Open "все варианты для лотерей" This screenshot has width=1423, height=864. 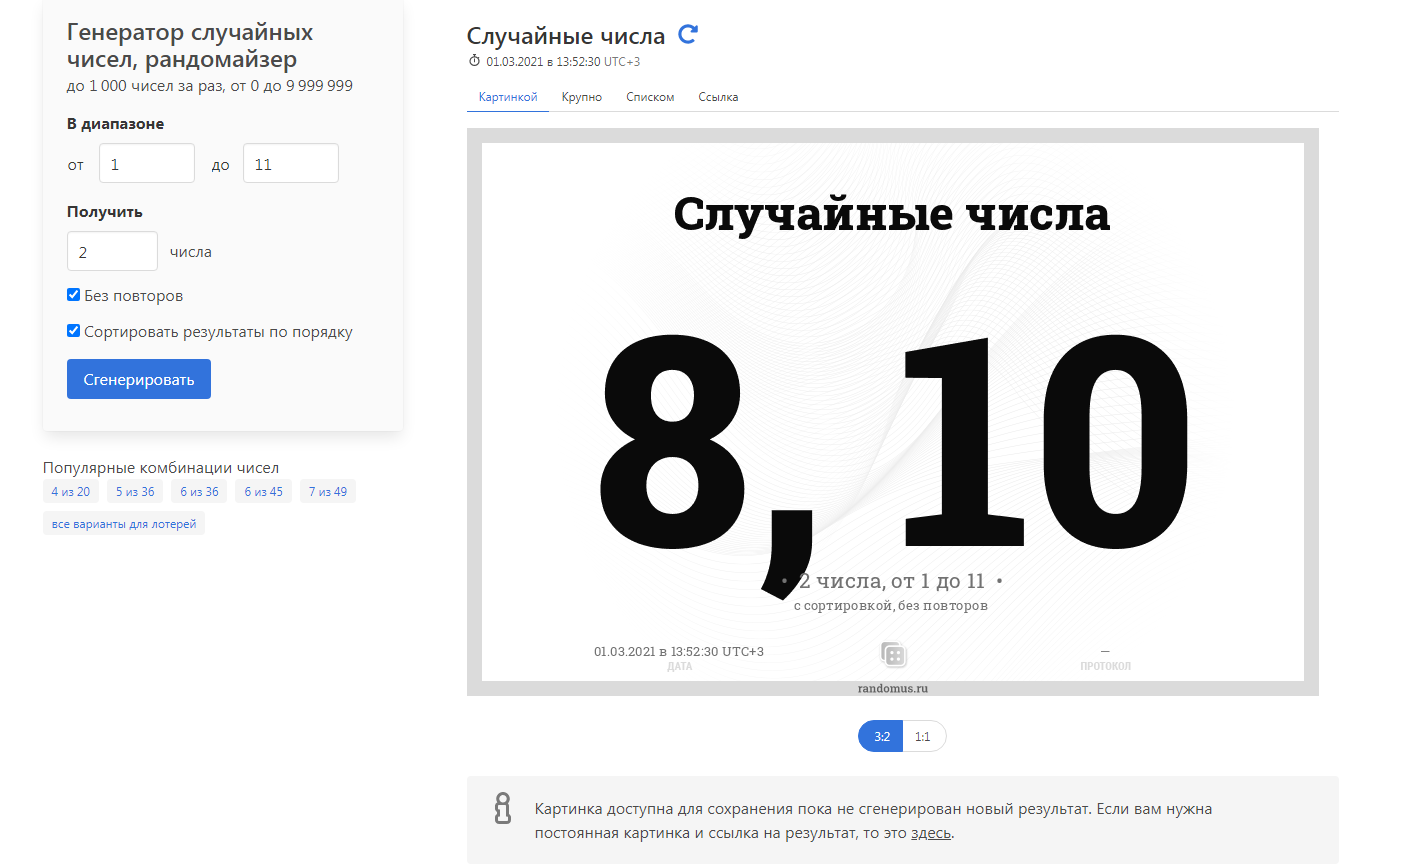click(123, 522)
